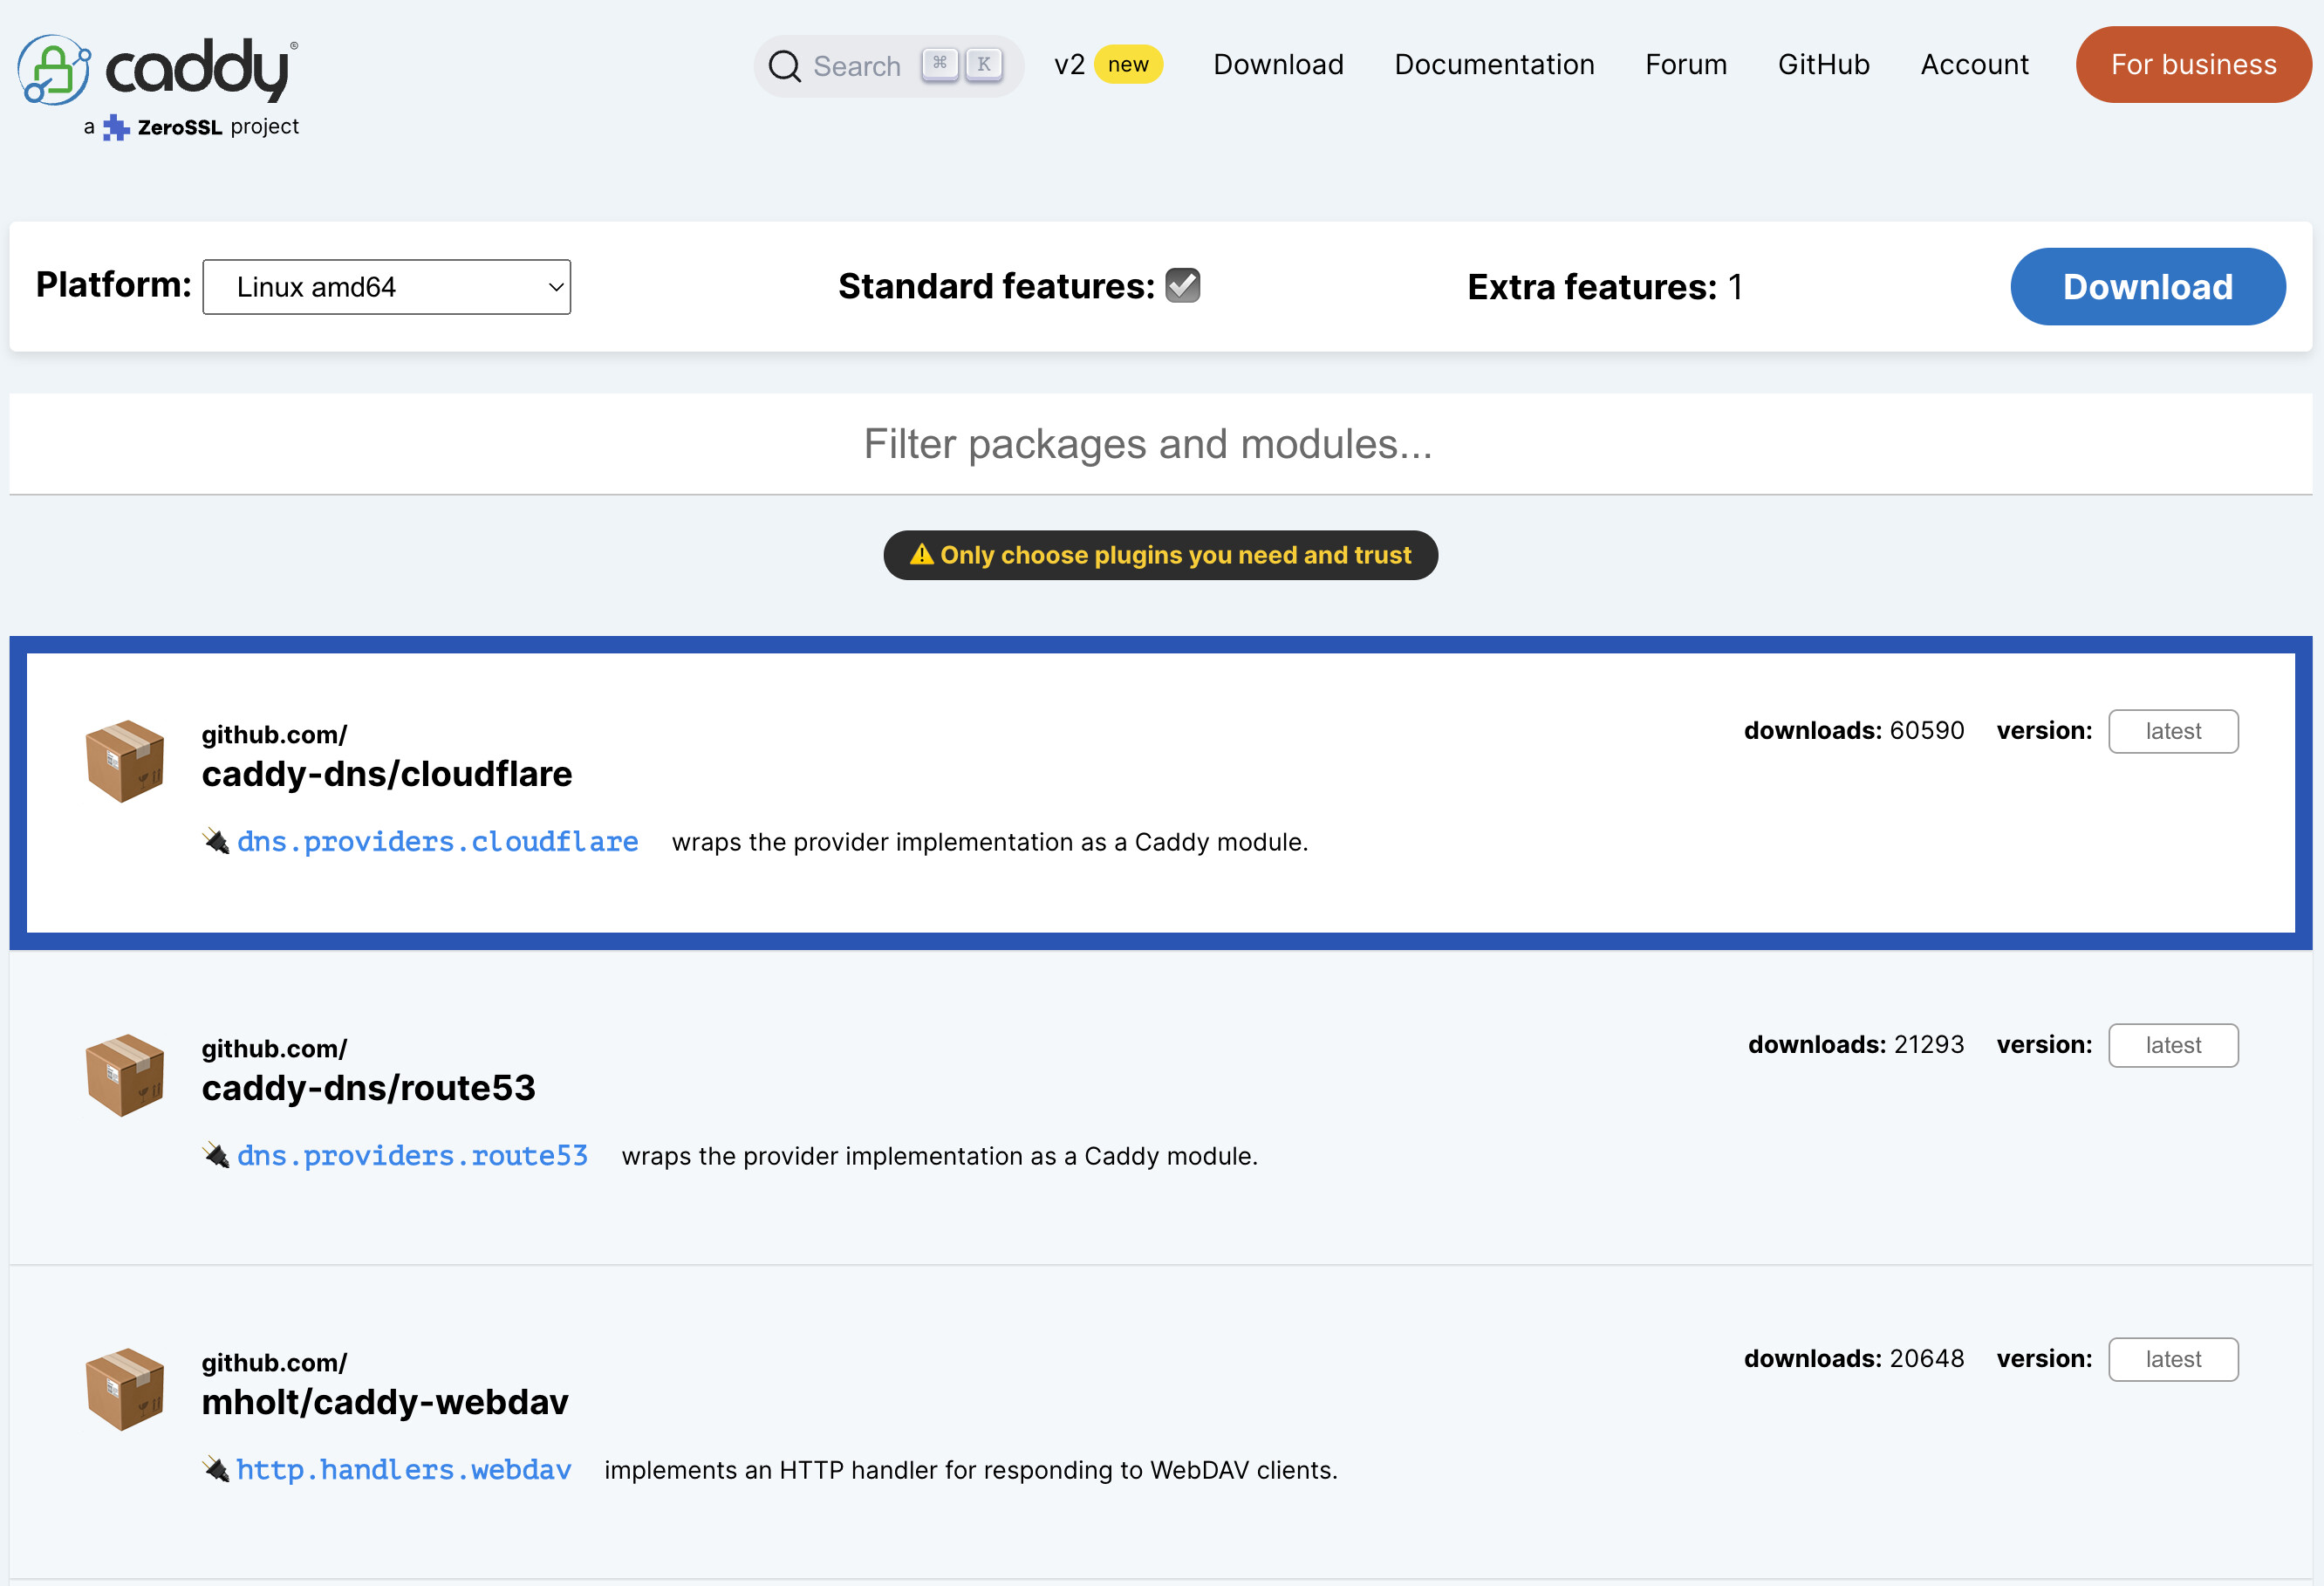Click the plug icon beside dns.providers.route53

(x=216, y=1155)
